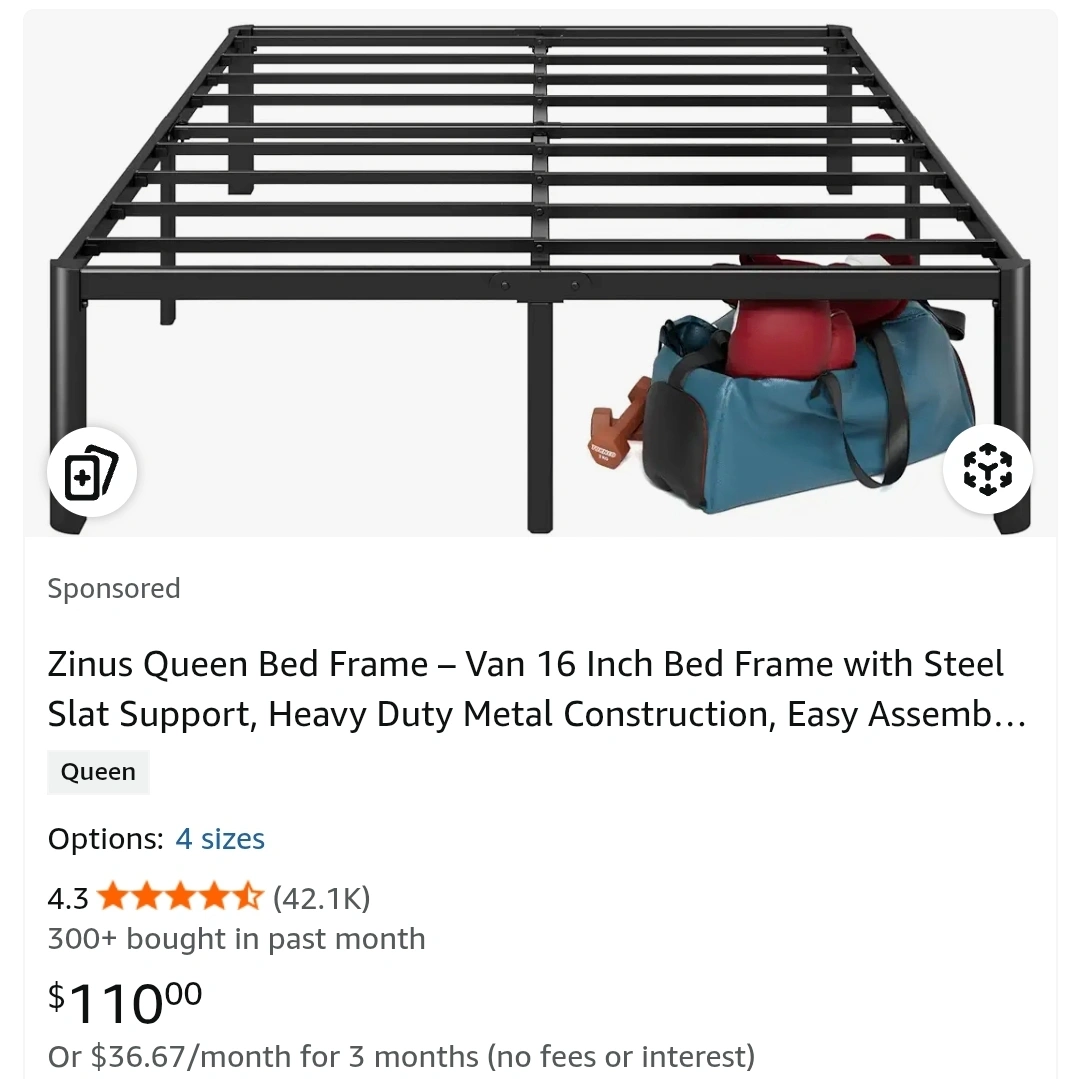The width and height of the screenshot is (1079, 1079).
Task: Click the blue gym bag in photo
Action: [809, 413]
